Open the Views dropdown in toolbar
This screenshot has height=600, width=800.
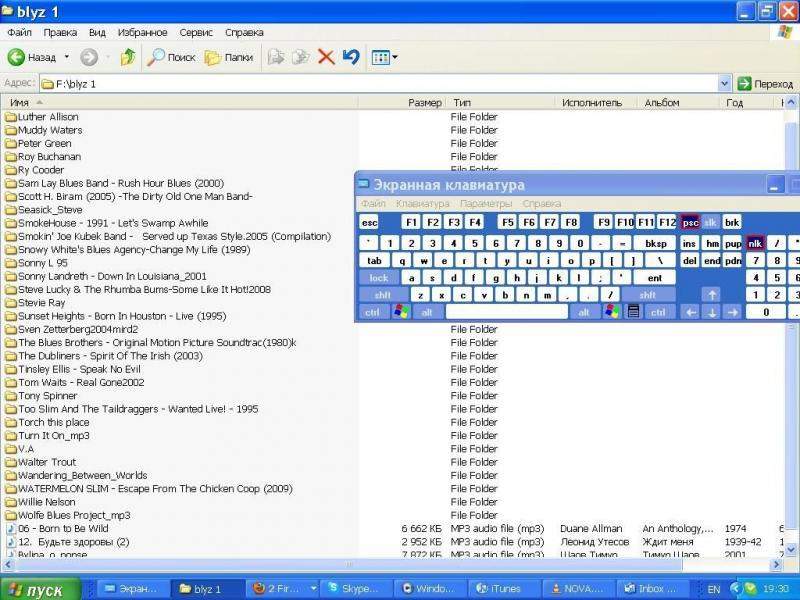(x=385, y=57)
